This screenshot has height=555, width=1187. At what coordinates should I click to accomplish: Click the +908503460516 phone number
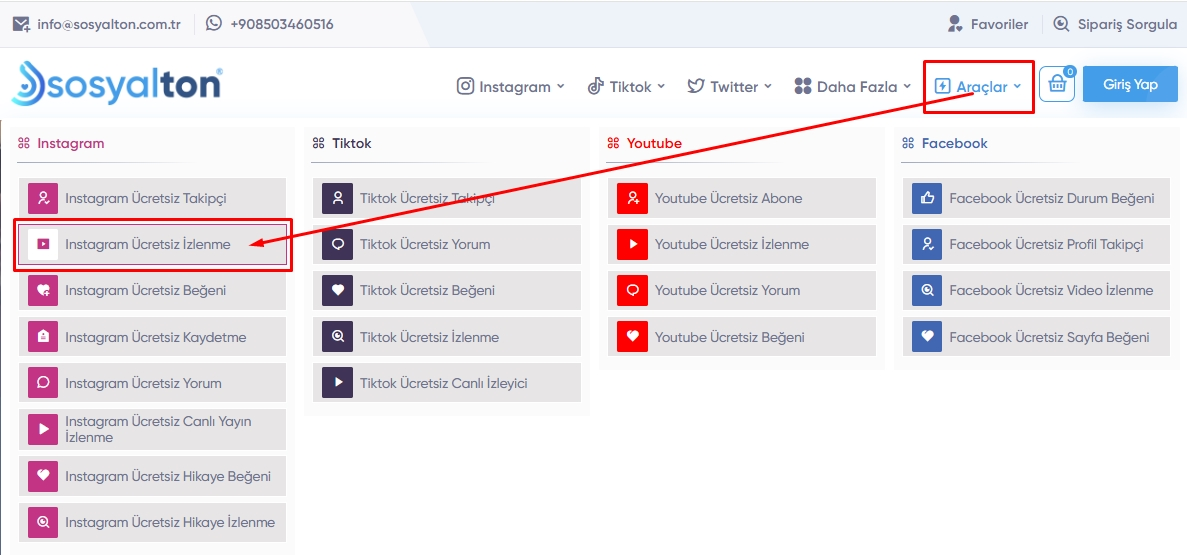282,24
